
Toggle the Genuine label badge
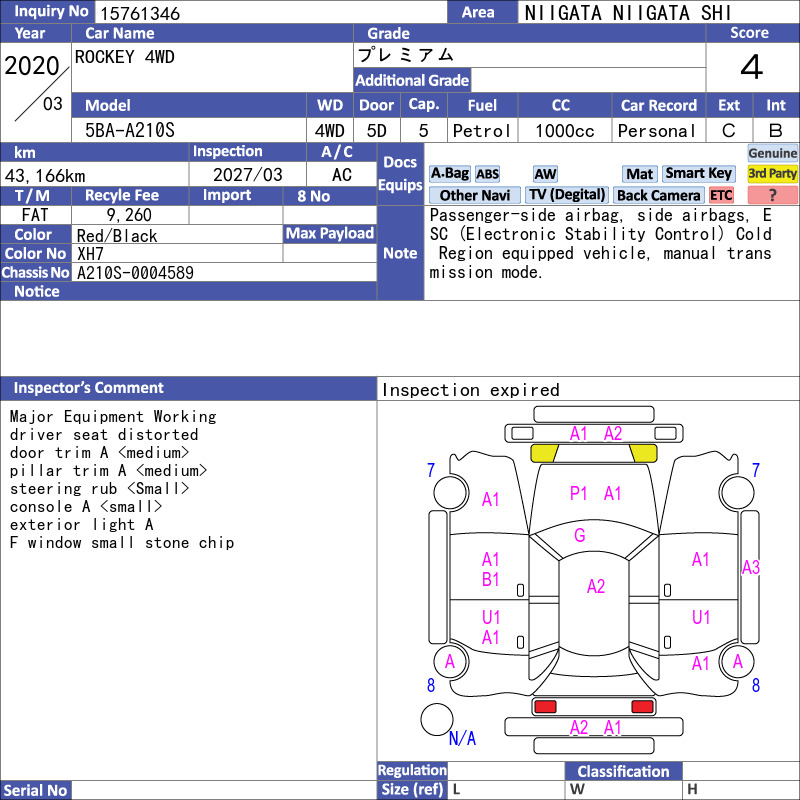772,153
